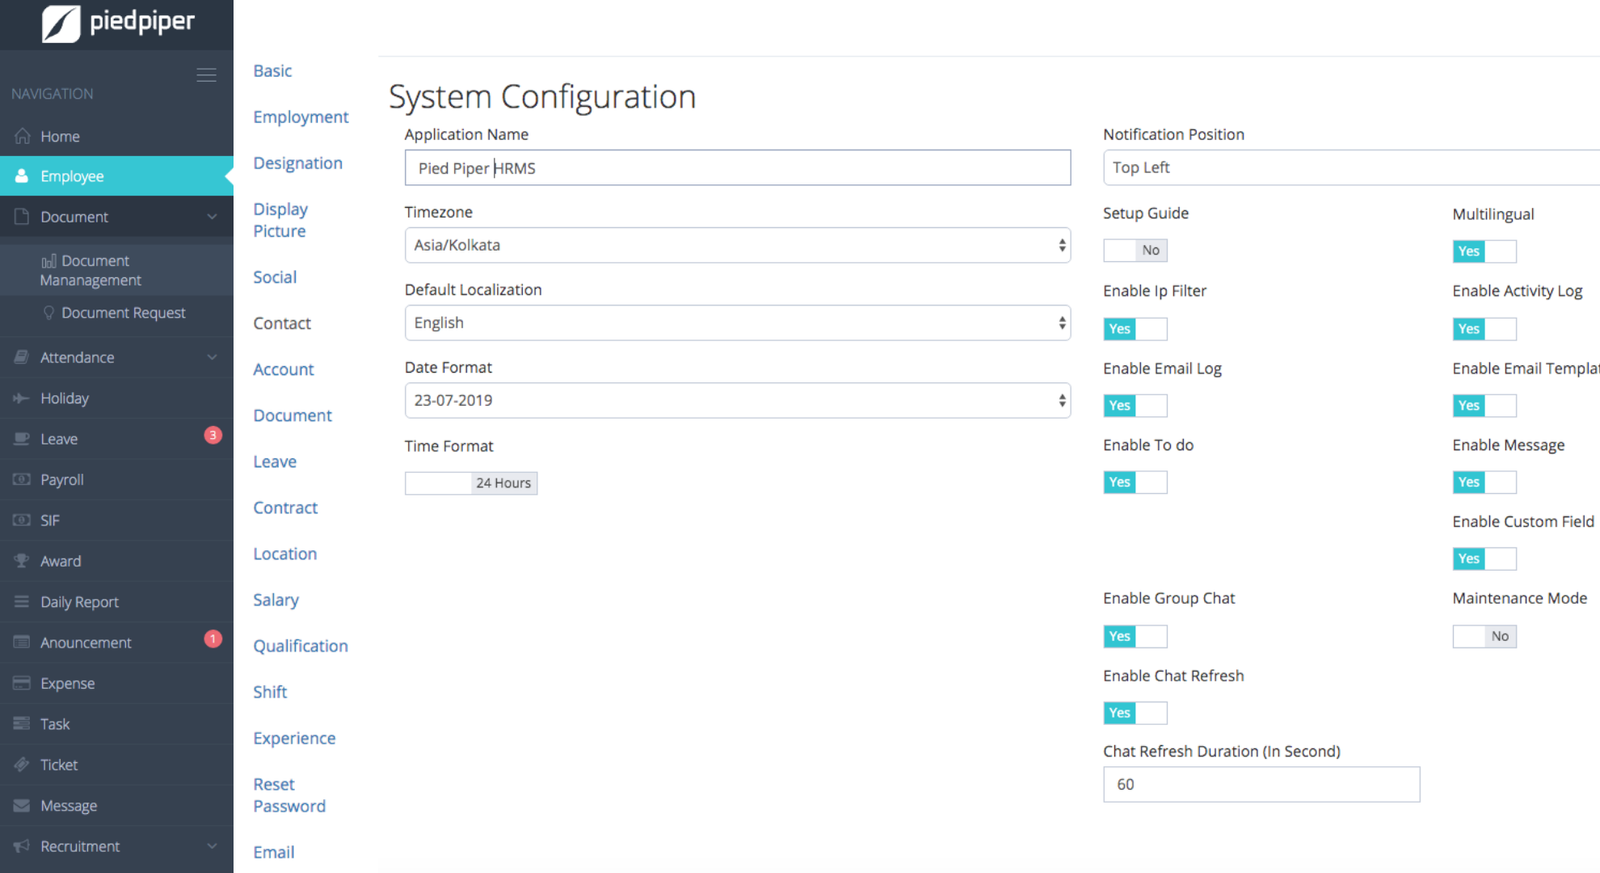1600x873 pixels.
Task: Toggle Maintenance Mode switch
Action: pos(1484,636)
